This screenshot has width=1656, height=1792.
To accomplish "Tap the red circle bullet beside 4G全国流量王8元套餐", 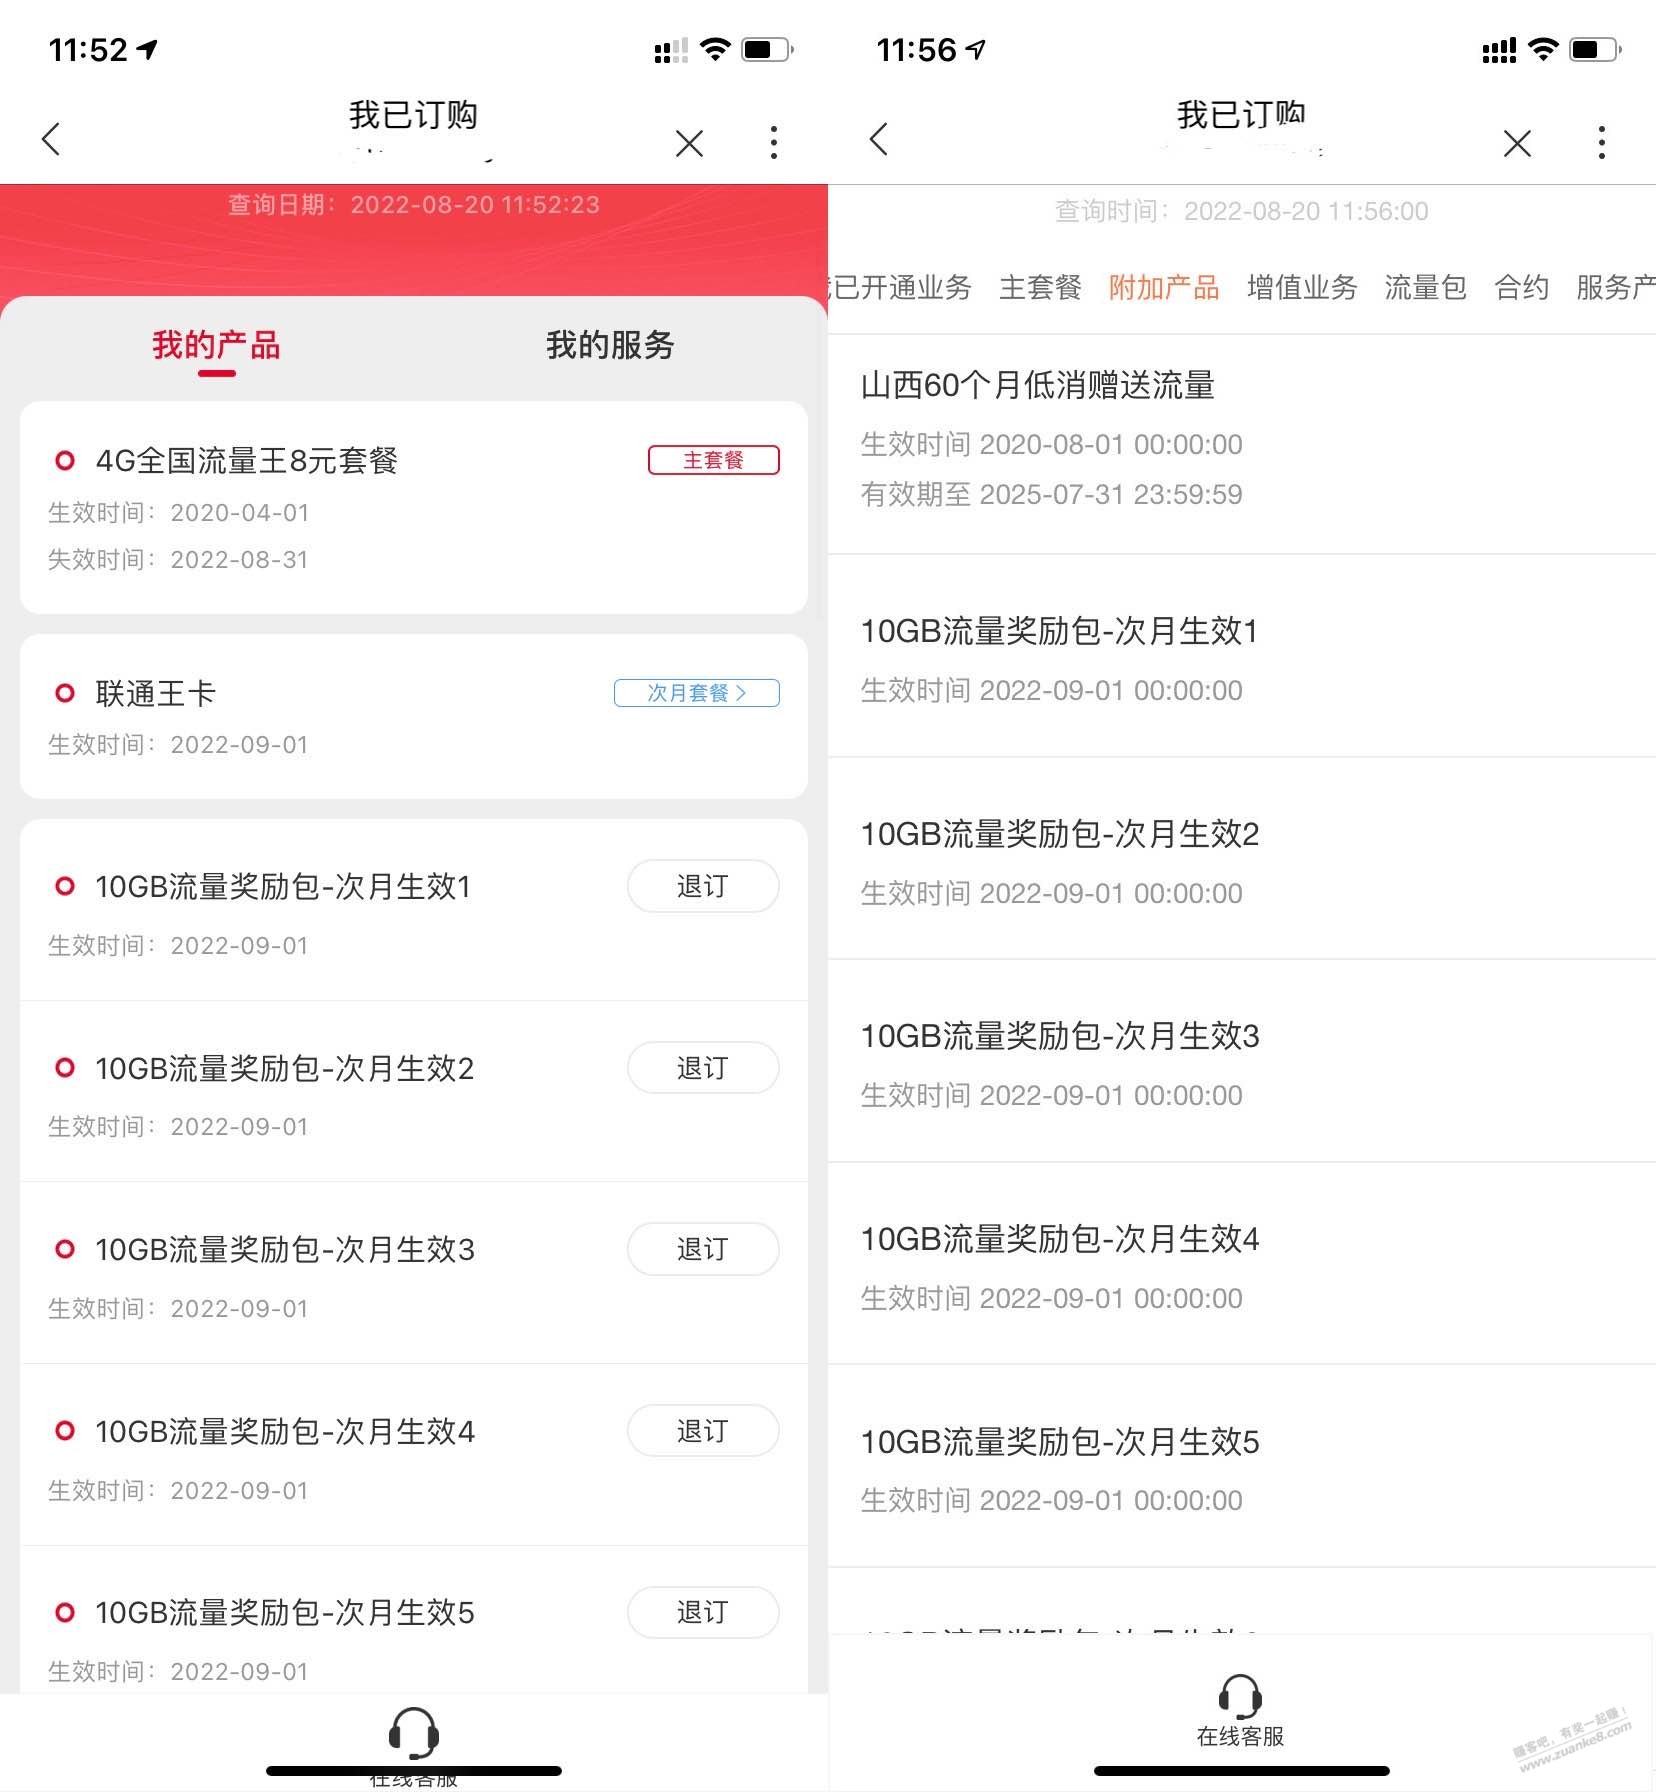I will click(65, 461).
